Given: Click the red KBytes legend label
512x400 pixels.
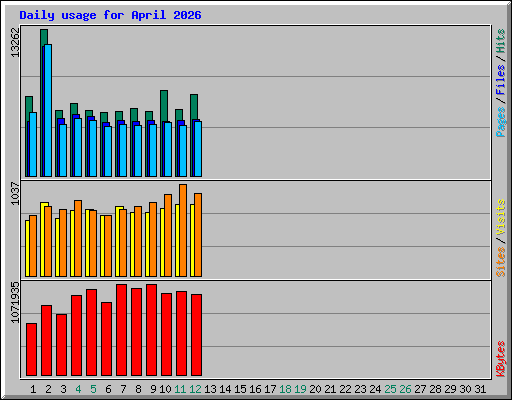Looking at the screenshot, I should click(500, 359).
